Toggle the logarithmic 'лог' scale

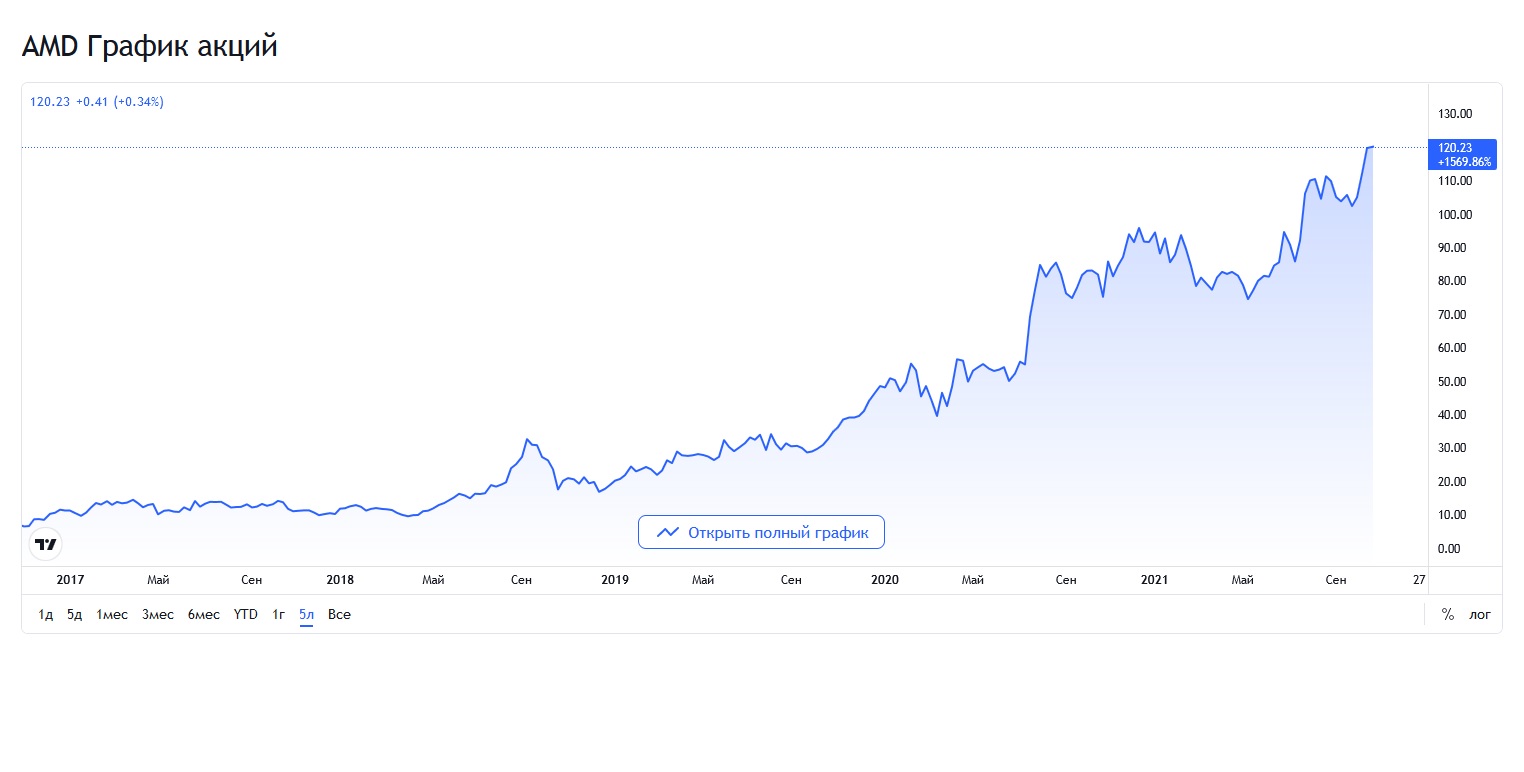click(1480, 614)
